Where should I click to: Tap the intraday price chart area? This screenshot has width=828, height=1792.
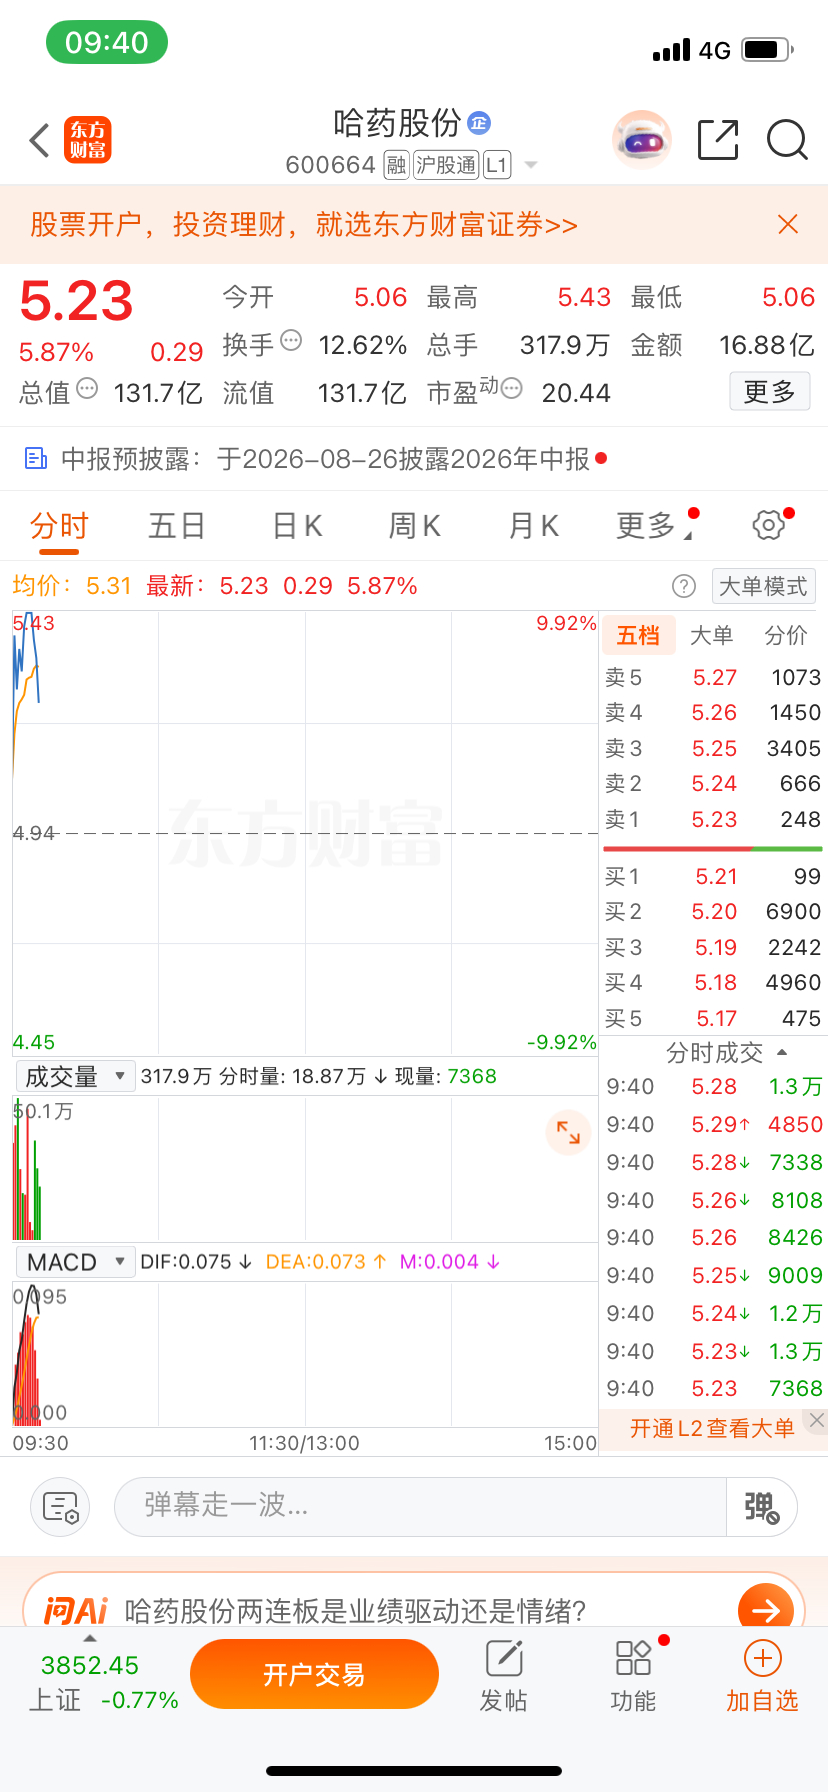tap(305, 832)
